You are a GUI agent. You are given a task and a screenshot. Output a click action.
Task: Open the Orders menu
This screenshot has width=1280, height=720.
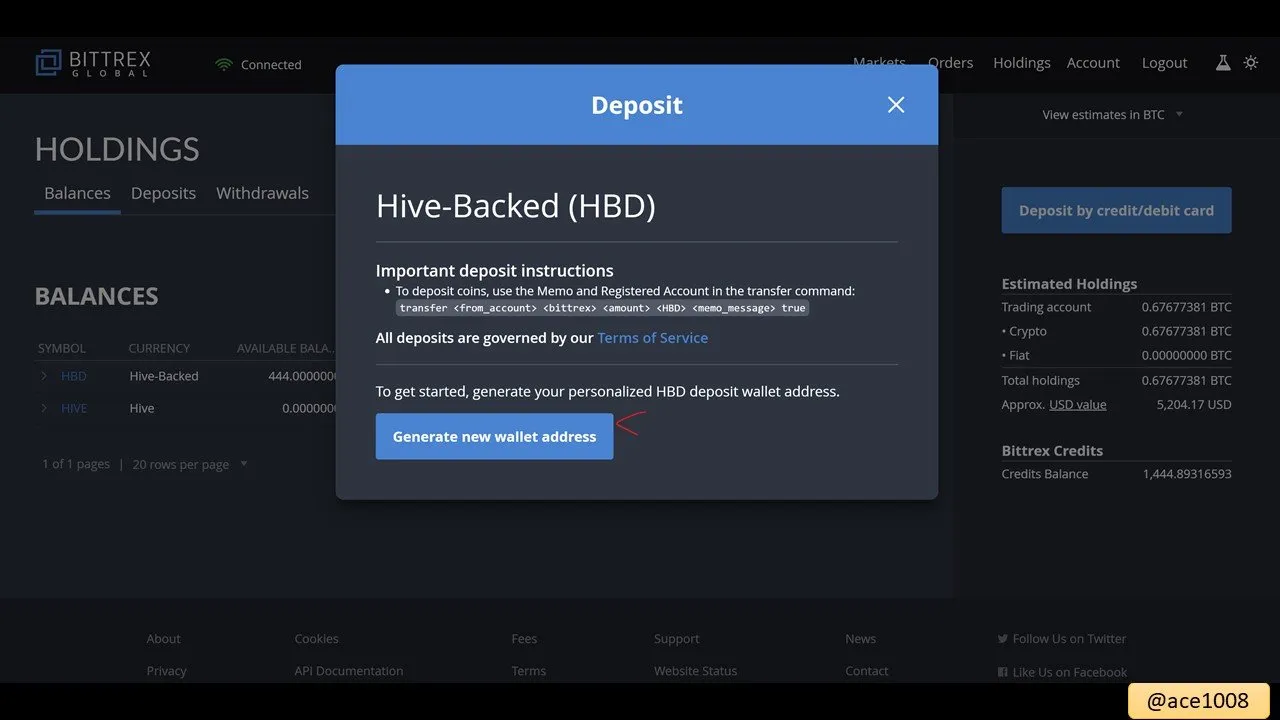(x=950, y=62)
